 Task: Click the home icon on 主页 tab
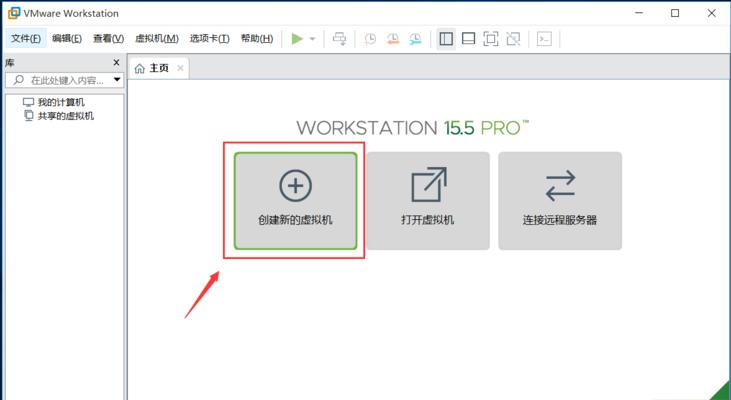point(139,69)
